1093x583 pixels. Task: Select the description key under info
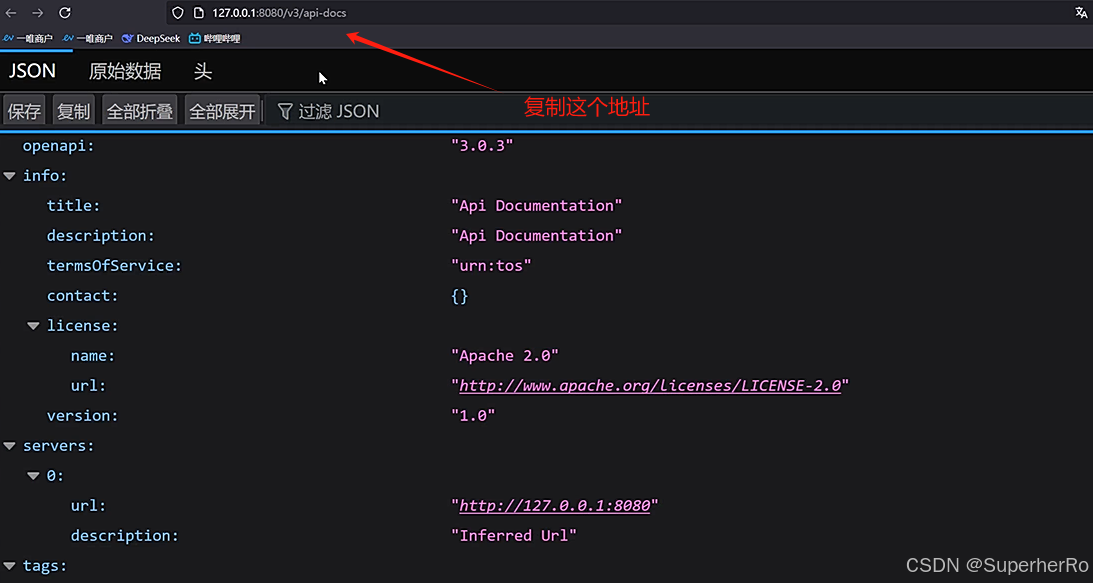point(100,236)
